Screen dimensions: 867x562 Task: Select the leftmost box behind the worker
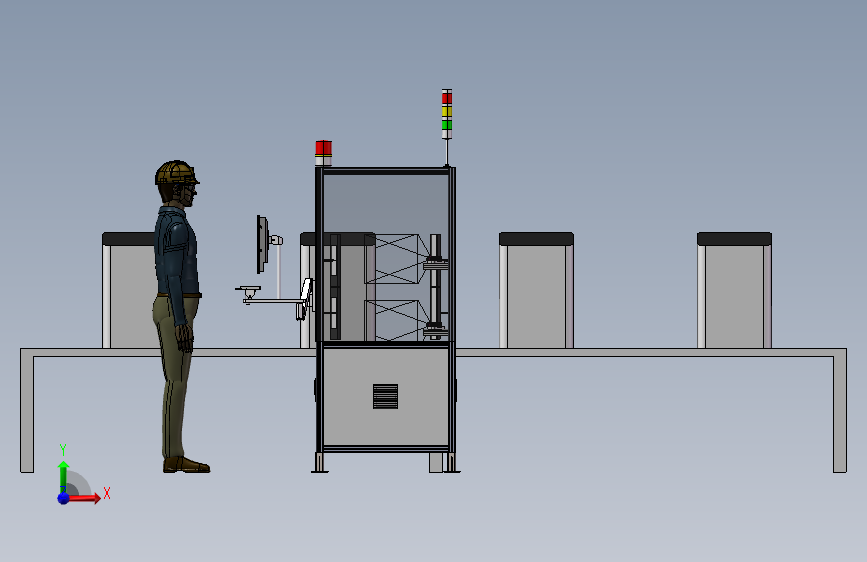130,290
